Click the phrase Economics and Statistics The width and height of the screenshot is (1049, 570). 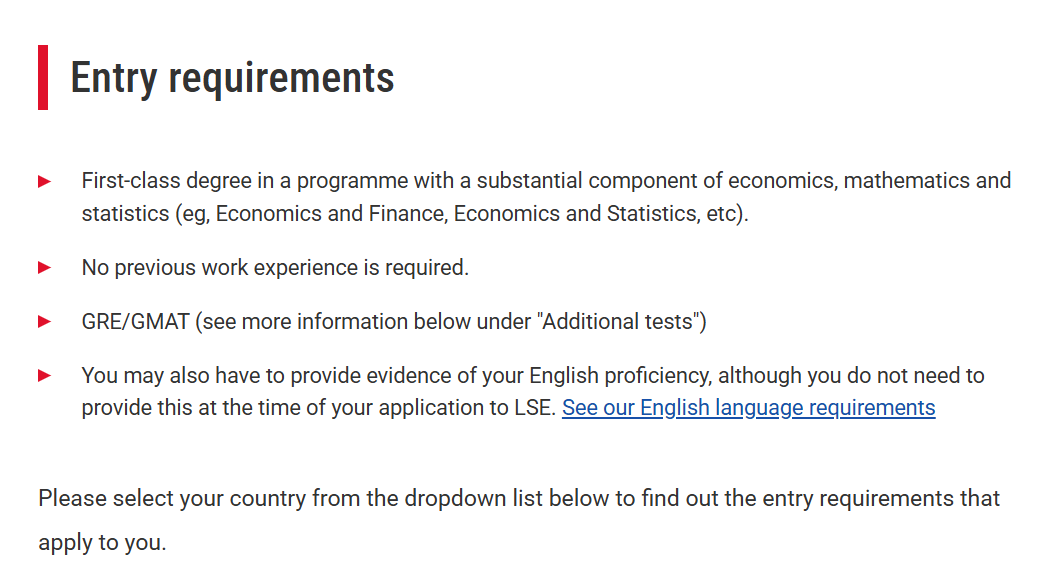point(576,213)
